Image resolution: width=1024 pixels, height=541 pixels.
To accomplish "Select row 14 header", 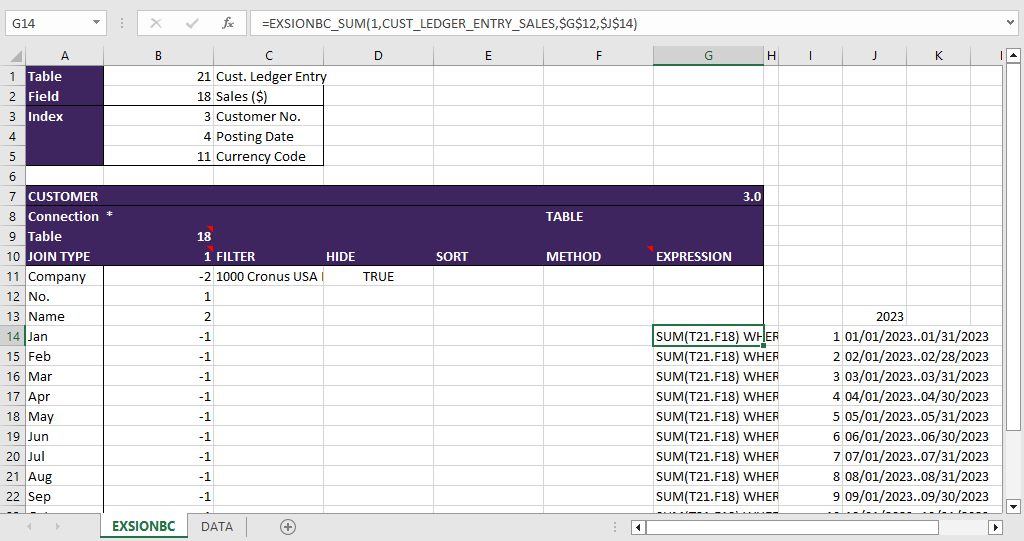I will point(13,336).
